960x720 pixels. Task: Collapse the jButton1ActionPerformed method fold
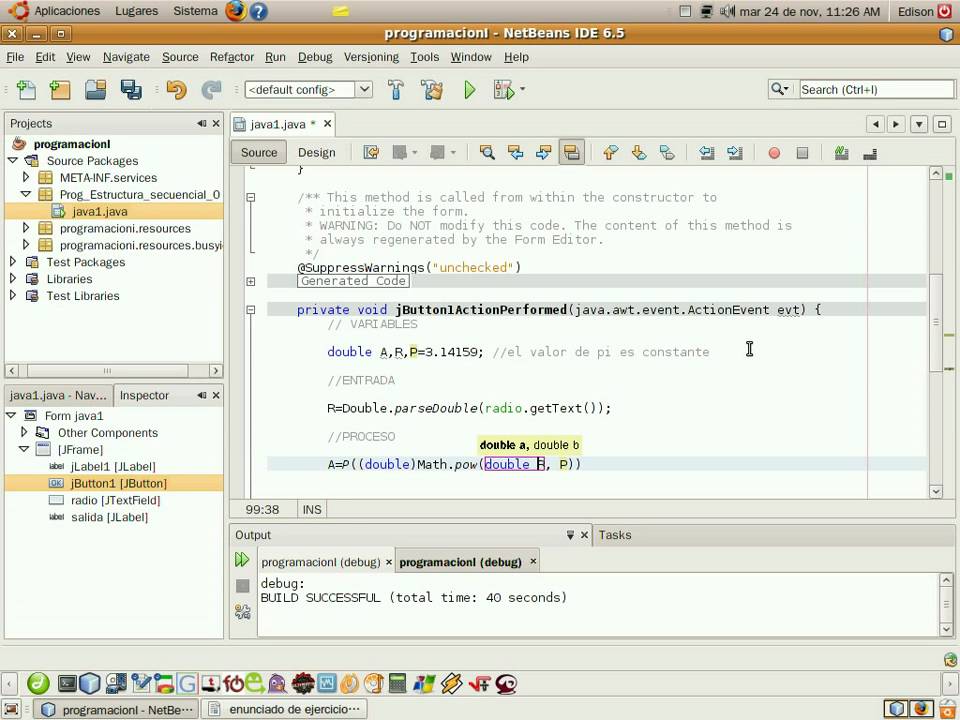(250, 310)
